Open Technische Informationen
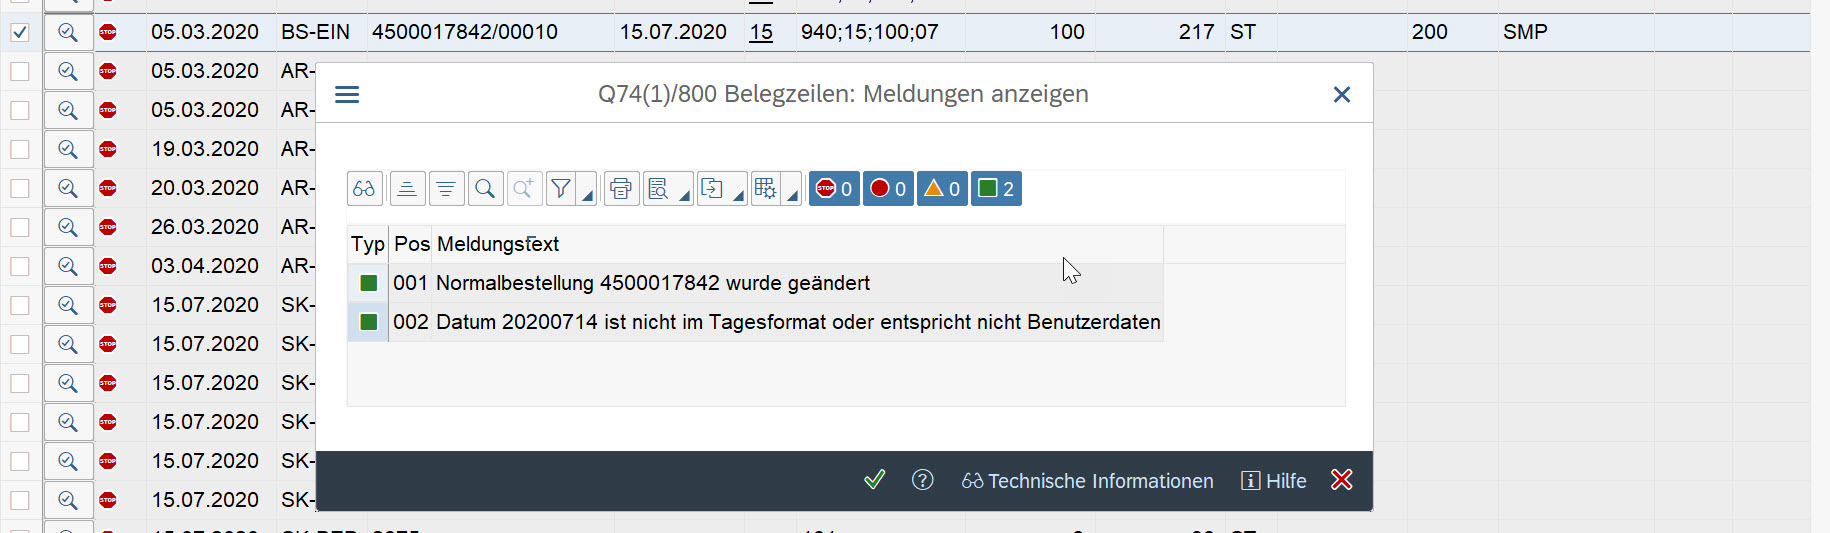This screenshot has height=533, width=1830. coord(1088,481)
